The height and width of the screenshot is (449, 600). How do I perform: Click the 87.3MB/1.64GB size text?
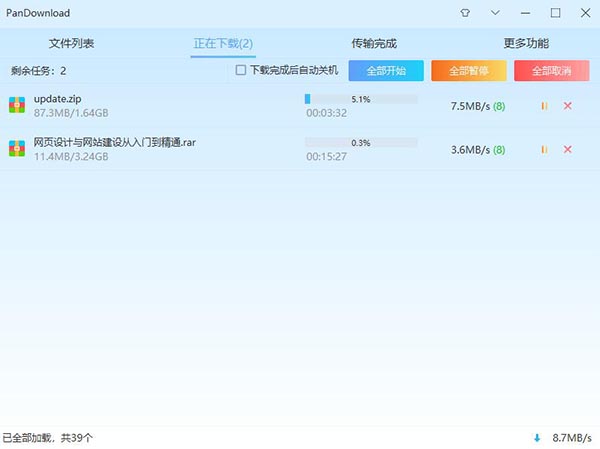tap(71, 113)
